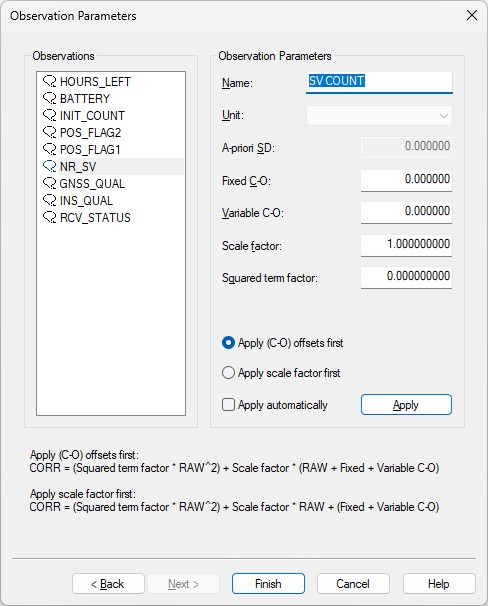Cancel the Observation Parameters dialog
The height and width of the screenshot is (606, 488).
point(353,584)
